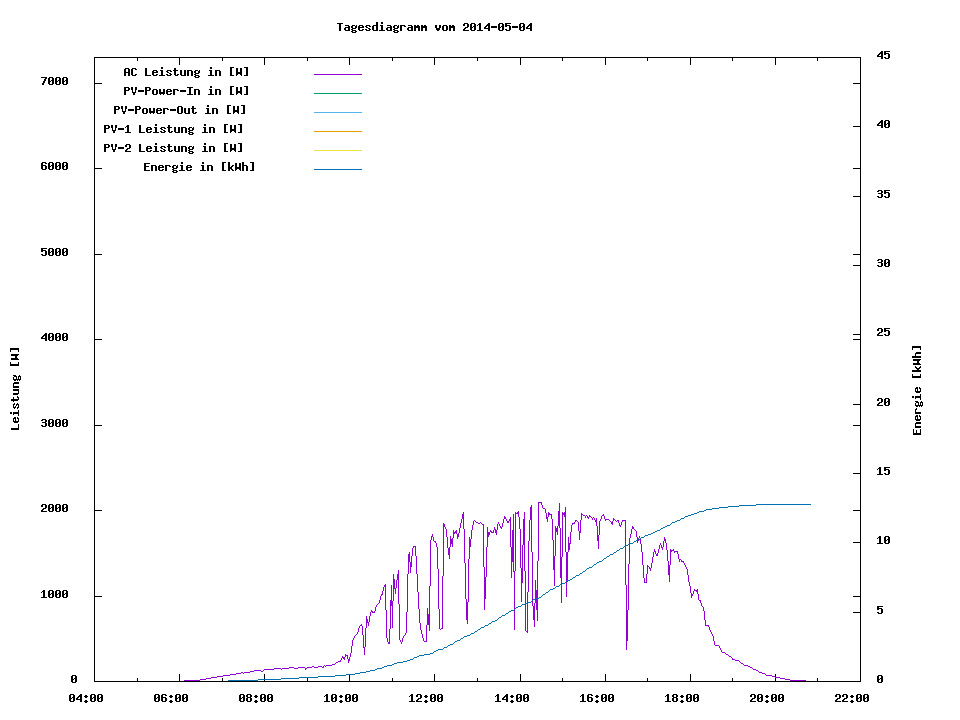Click the 04:00 time axis label

[x=86, y=698]
